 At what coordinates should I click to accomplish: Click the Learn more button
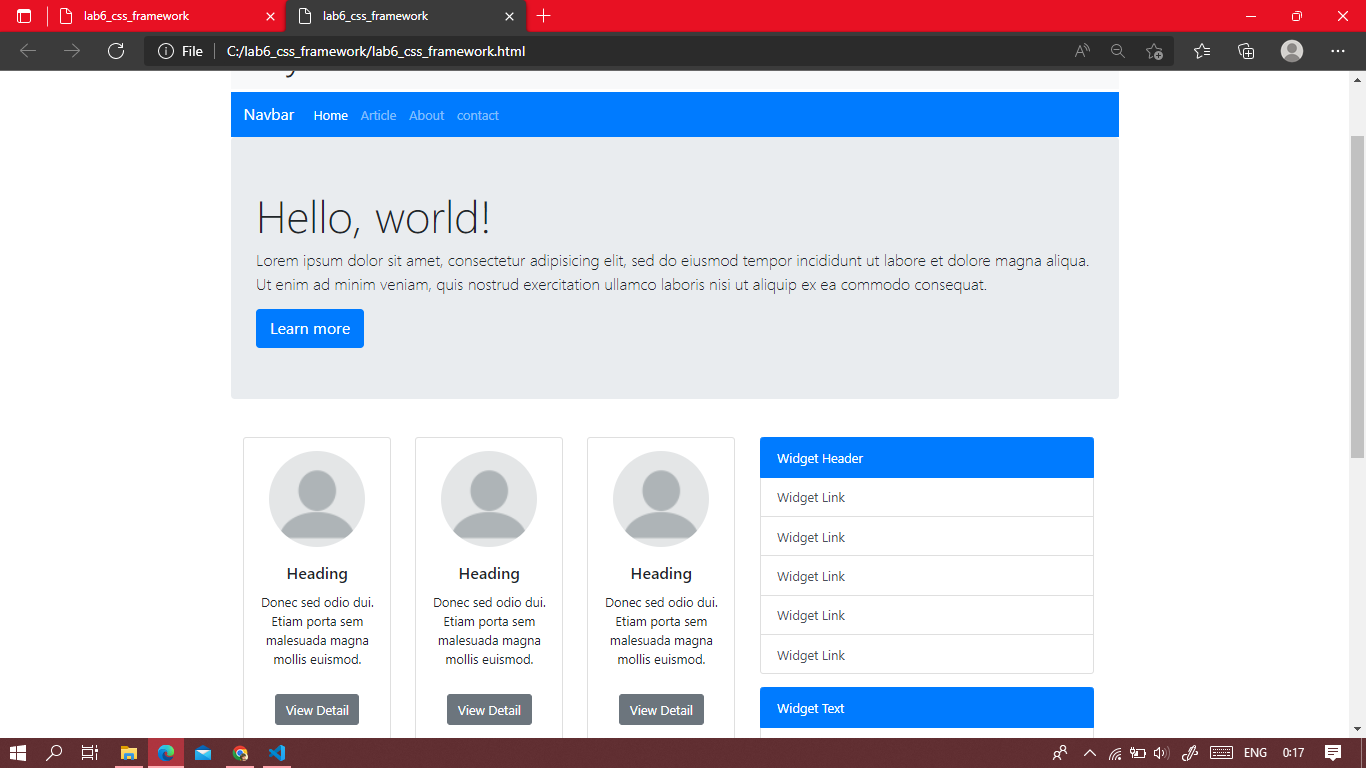(x=310, y=329)
